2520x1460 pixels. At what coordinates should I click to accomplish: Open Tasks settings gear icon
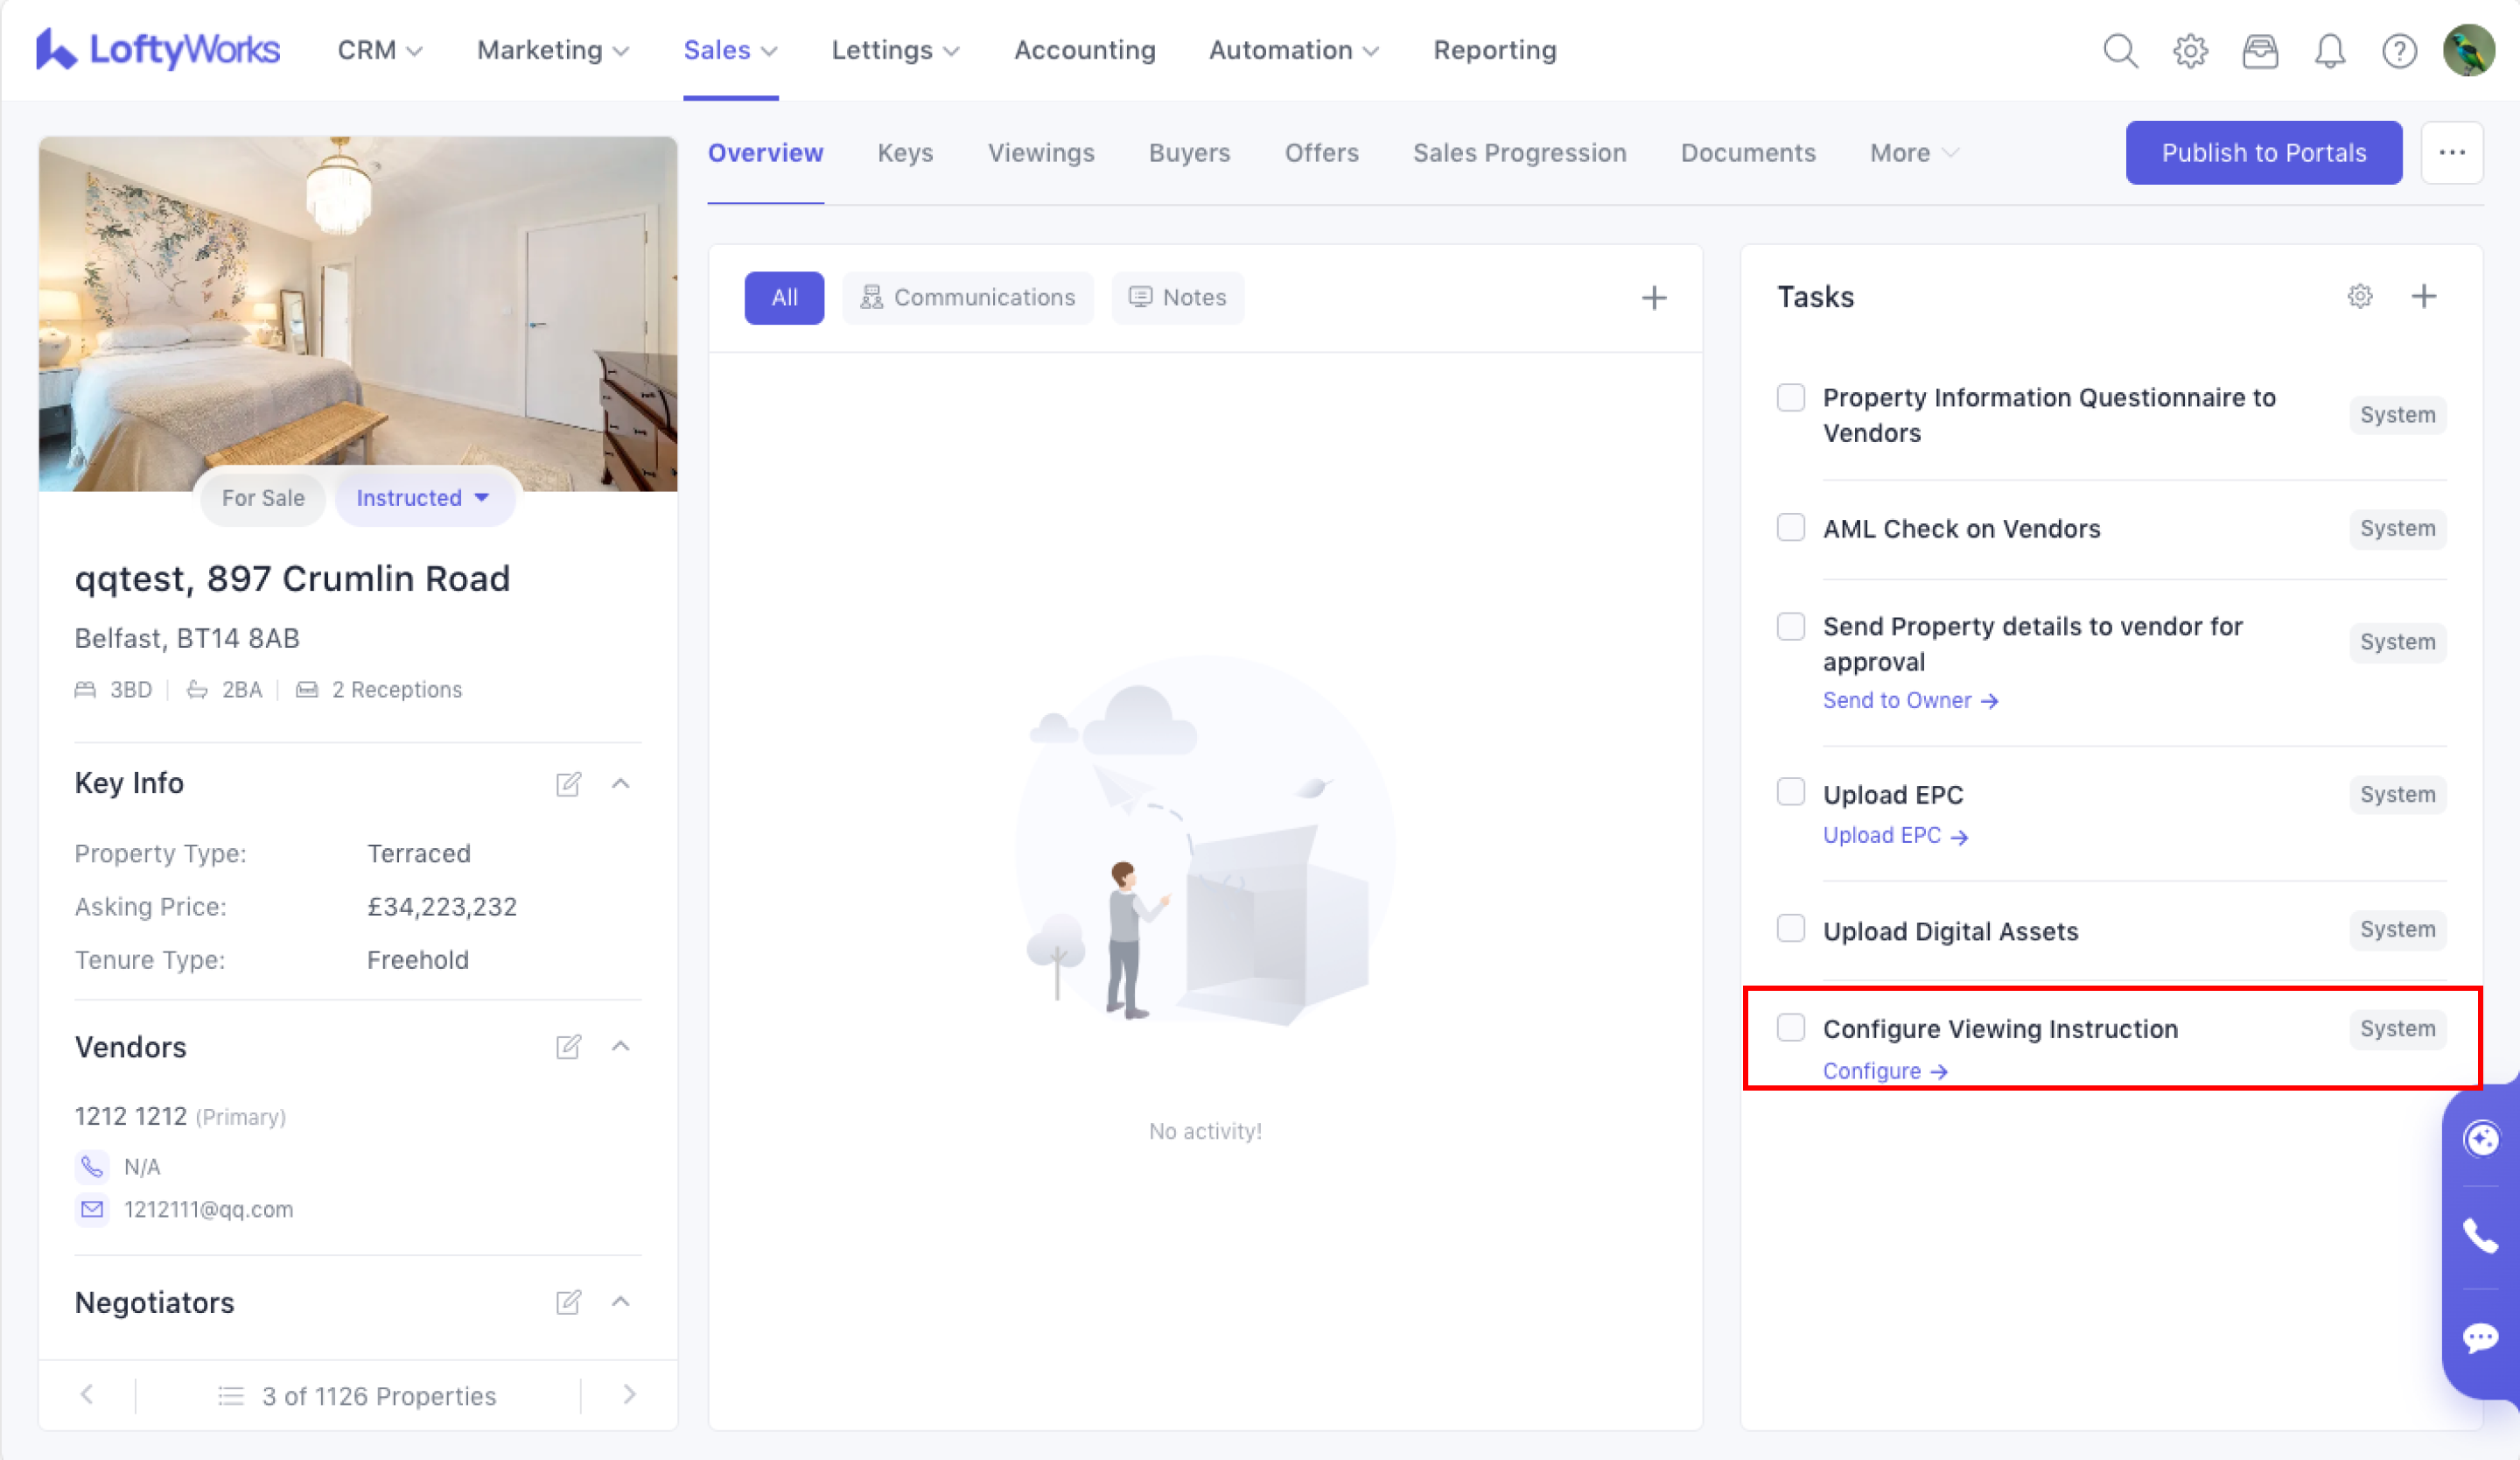pos(2359,296)
